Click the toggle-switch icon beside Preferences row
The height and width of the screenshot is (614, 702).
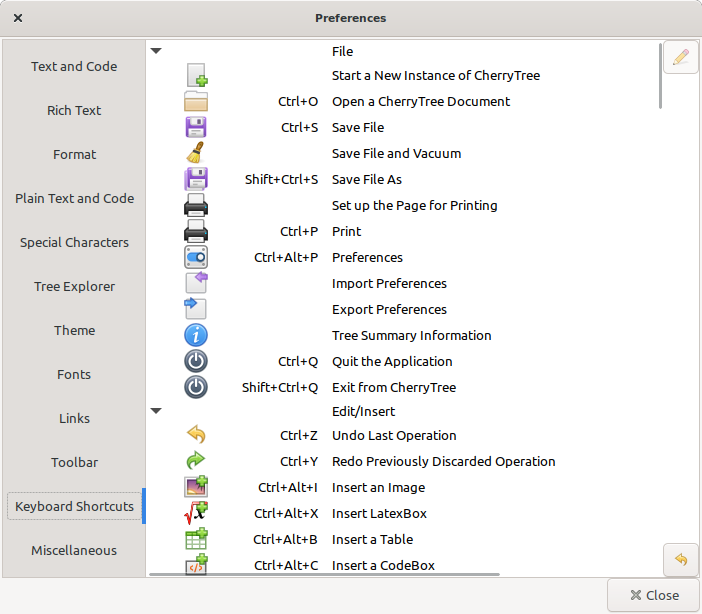click(196, 257)
